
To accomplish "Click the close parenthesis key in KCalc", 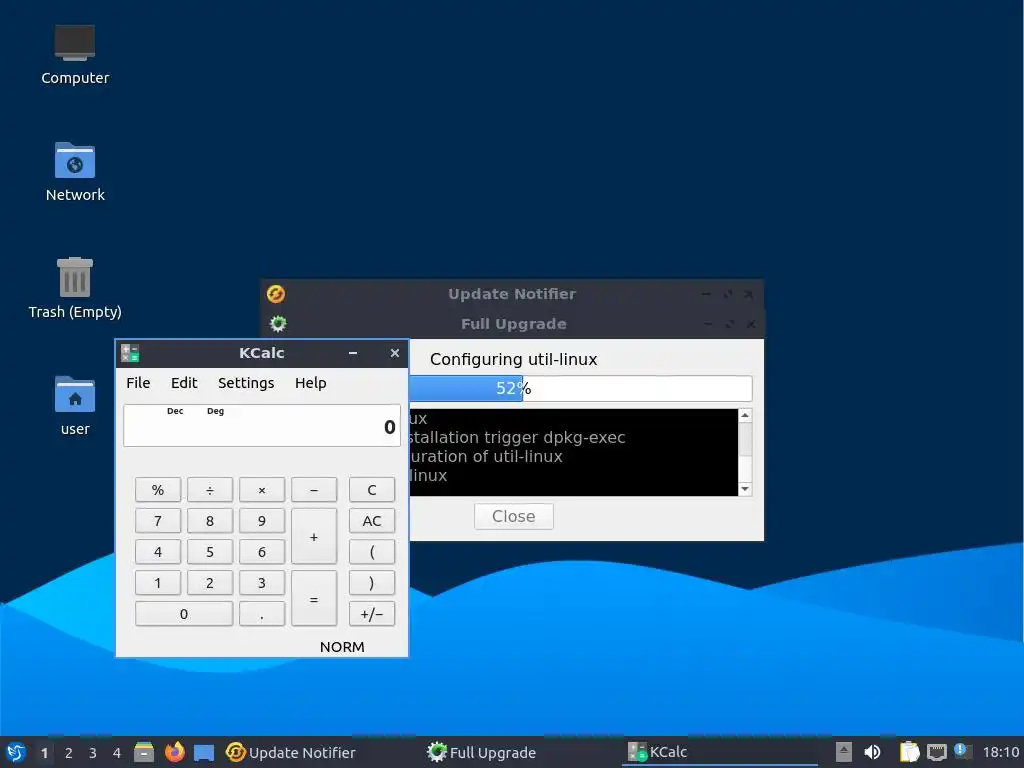I will coord(372,583).
